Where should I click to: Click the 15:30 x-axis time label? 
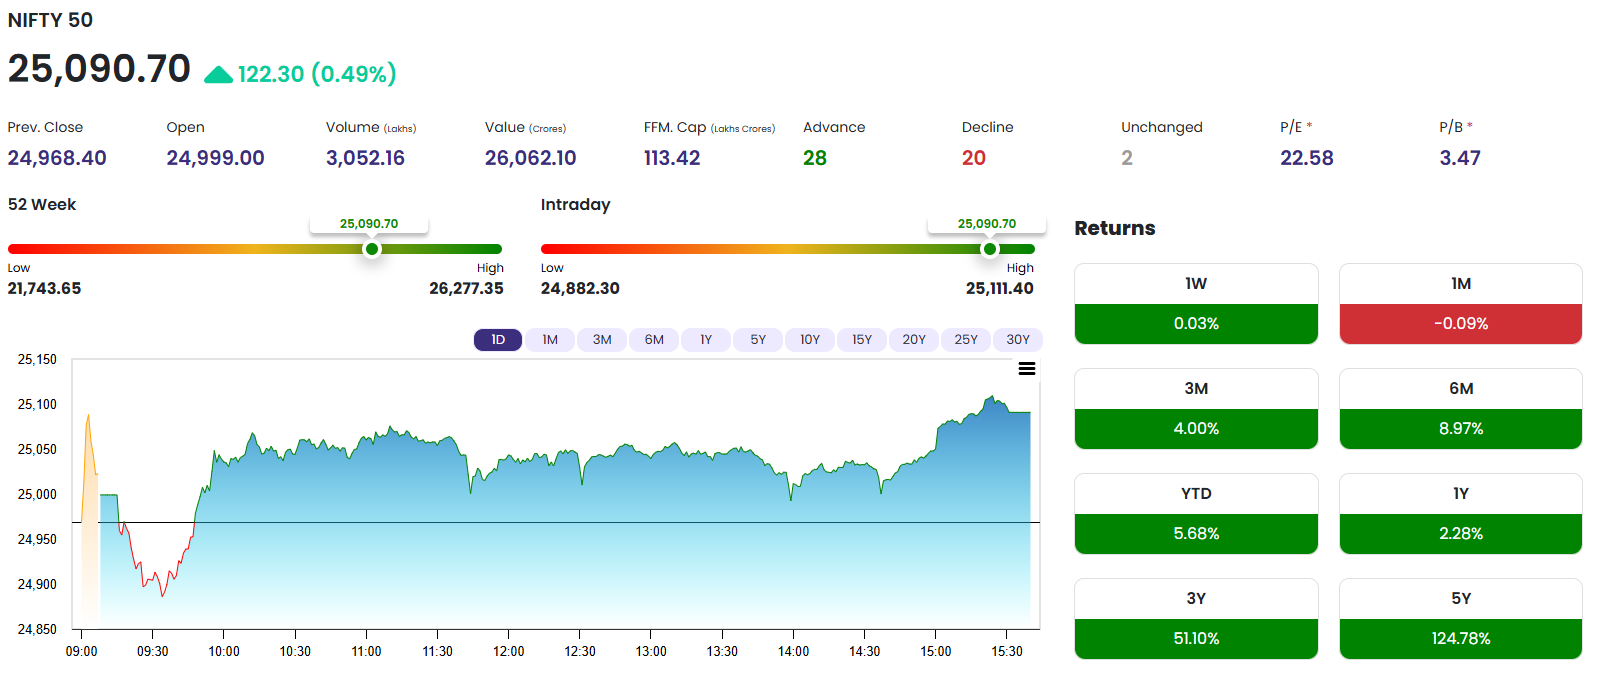tap(1007, 651)
